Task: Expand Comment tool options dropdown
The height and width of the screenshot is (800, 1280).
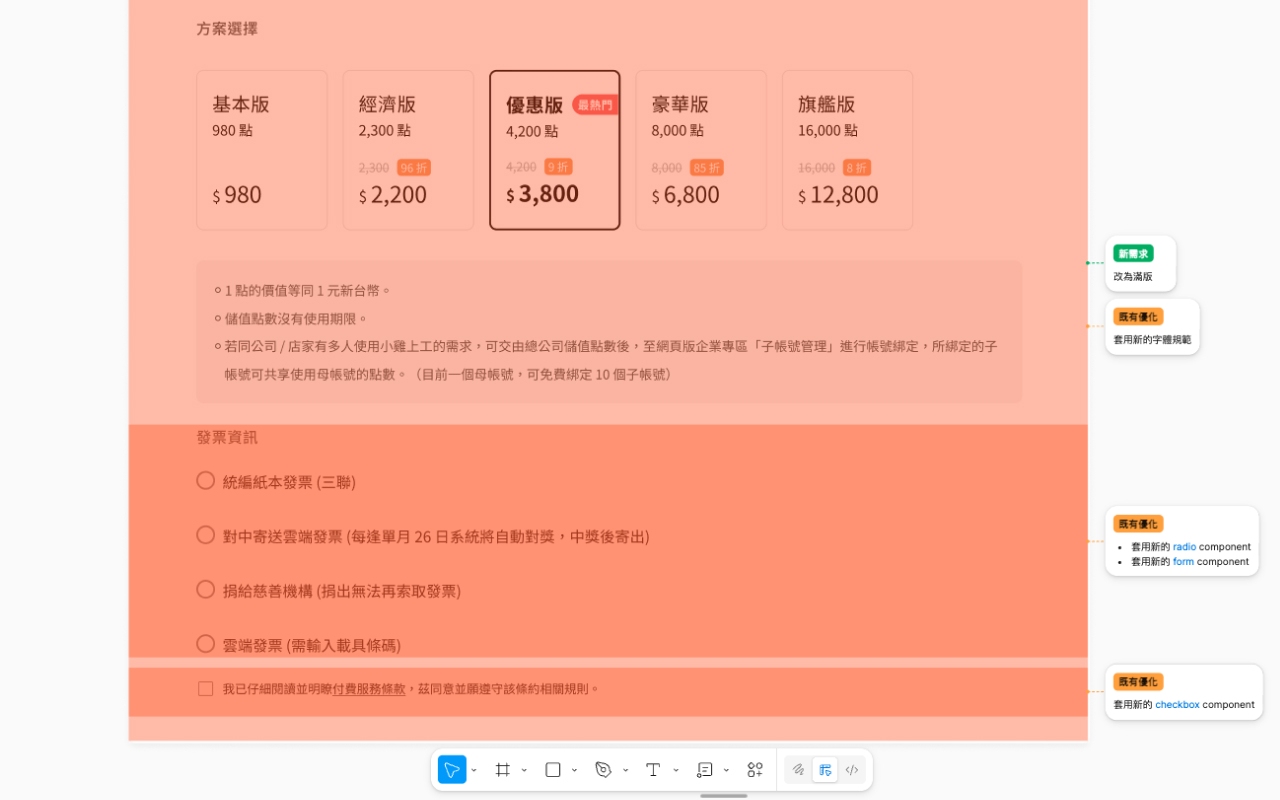Action: click(727, 770)
